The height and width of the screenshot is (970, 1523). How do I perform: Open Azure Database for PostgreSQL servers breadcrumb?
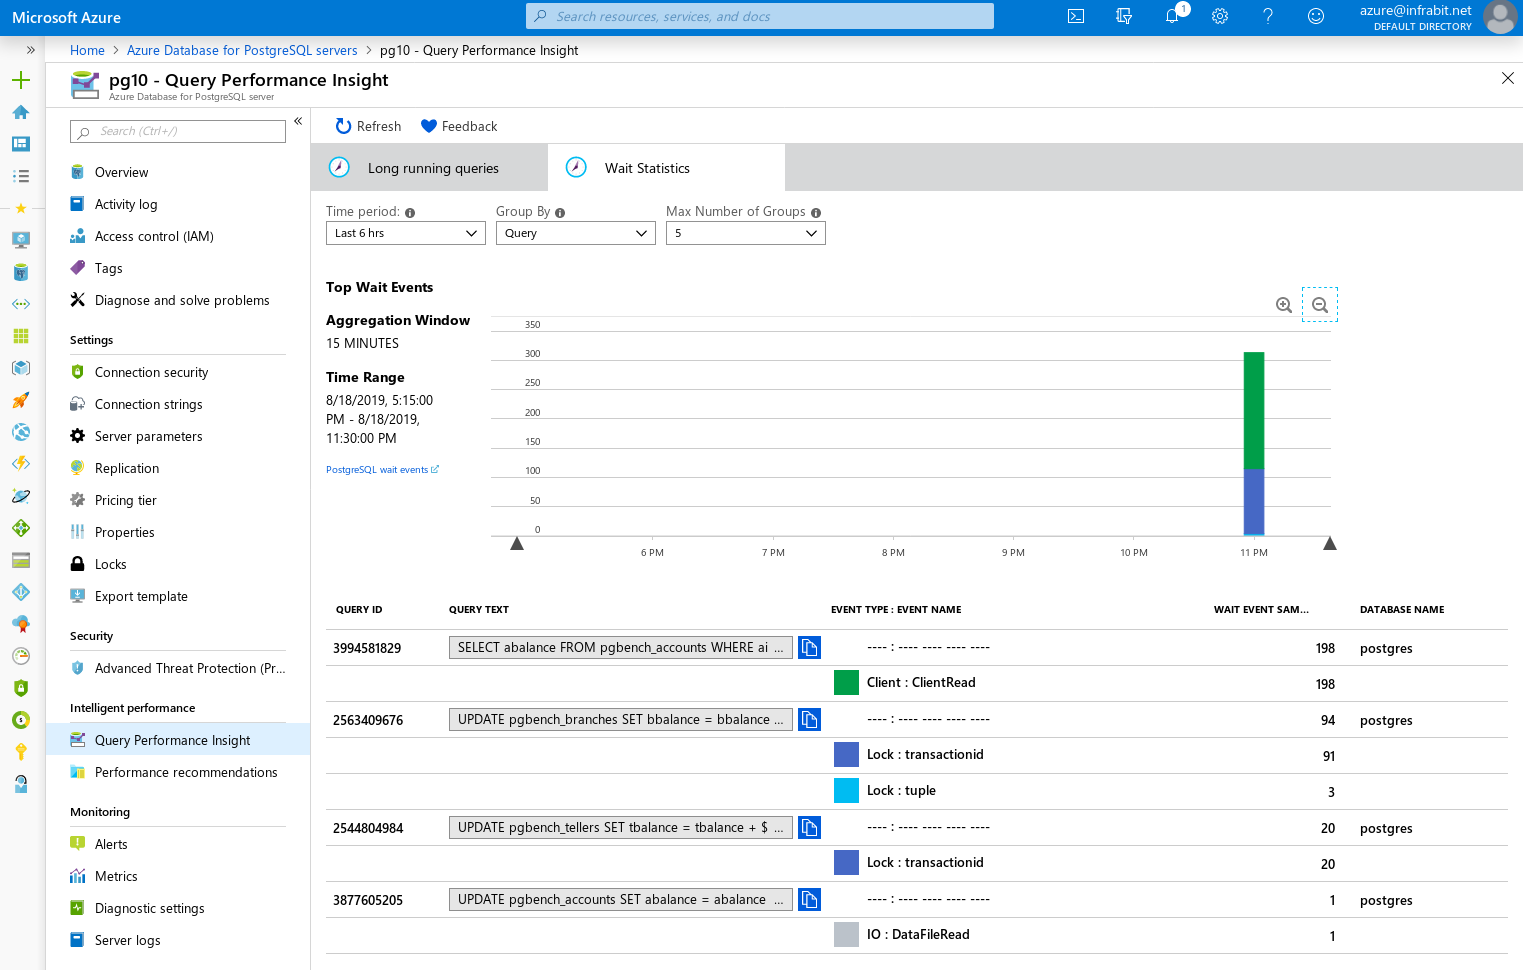click(x=242, y=50)
